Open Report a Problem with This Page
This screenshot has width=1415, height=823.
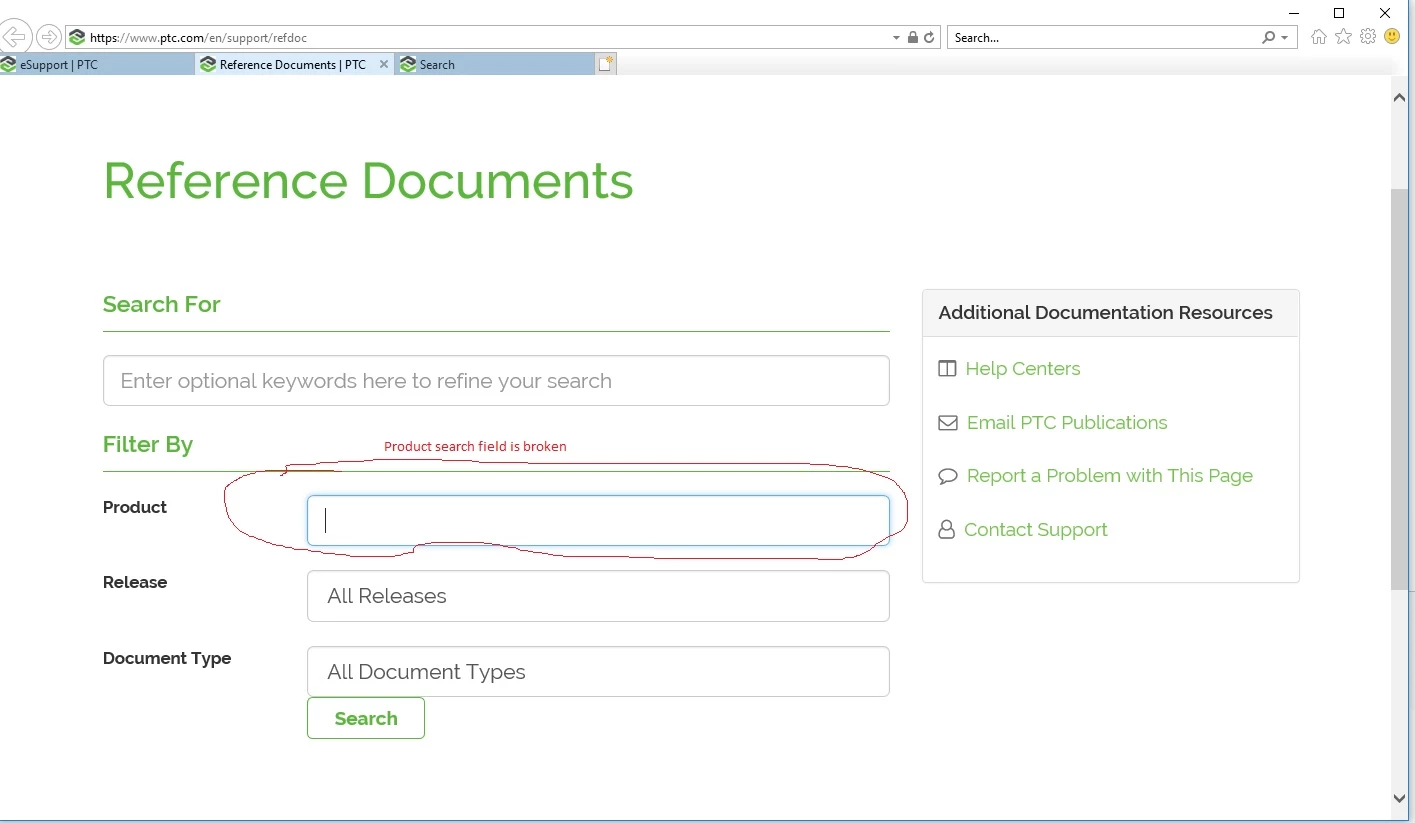click(1110, 476)
